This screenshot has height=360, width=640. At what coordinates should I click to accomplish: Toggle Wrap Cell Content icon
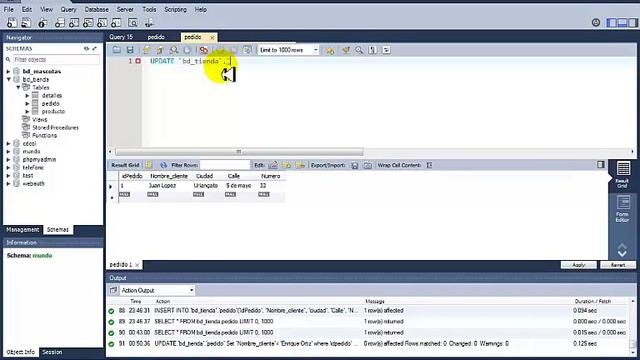point(429,165)
